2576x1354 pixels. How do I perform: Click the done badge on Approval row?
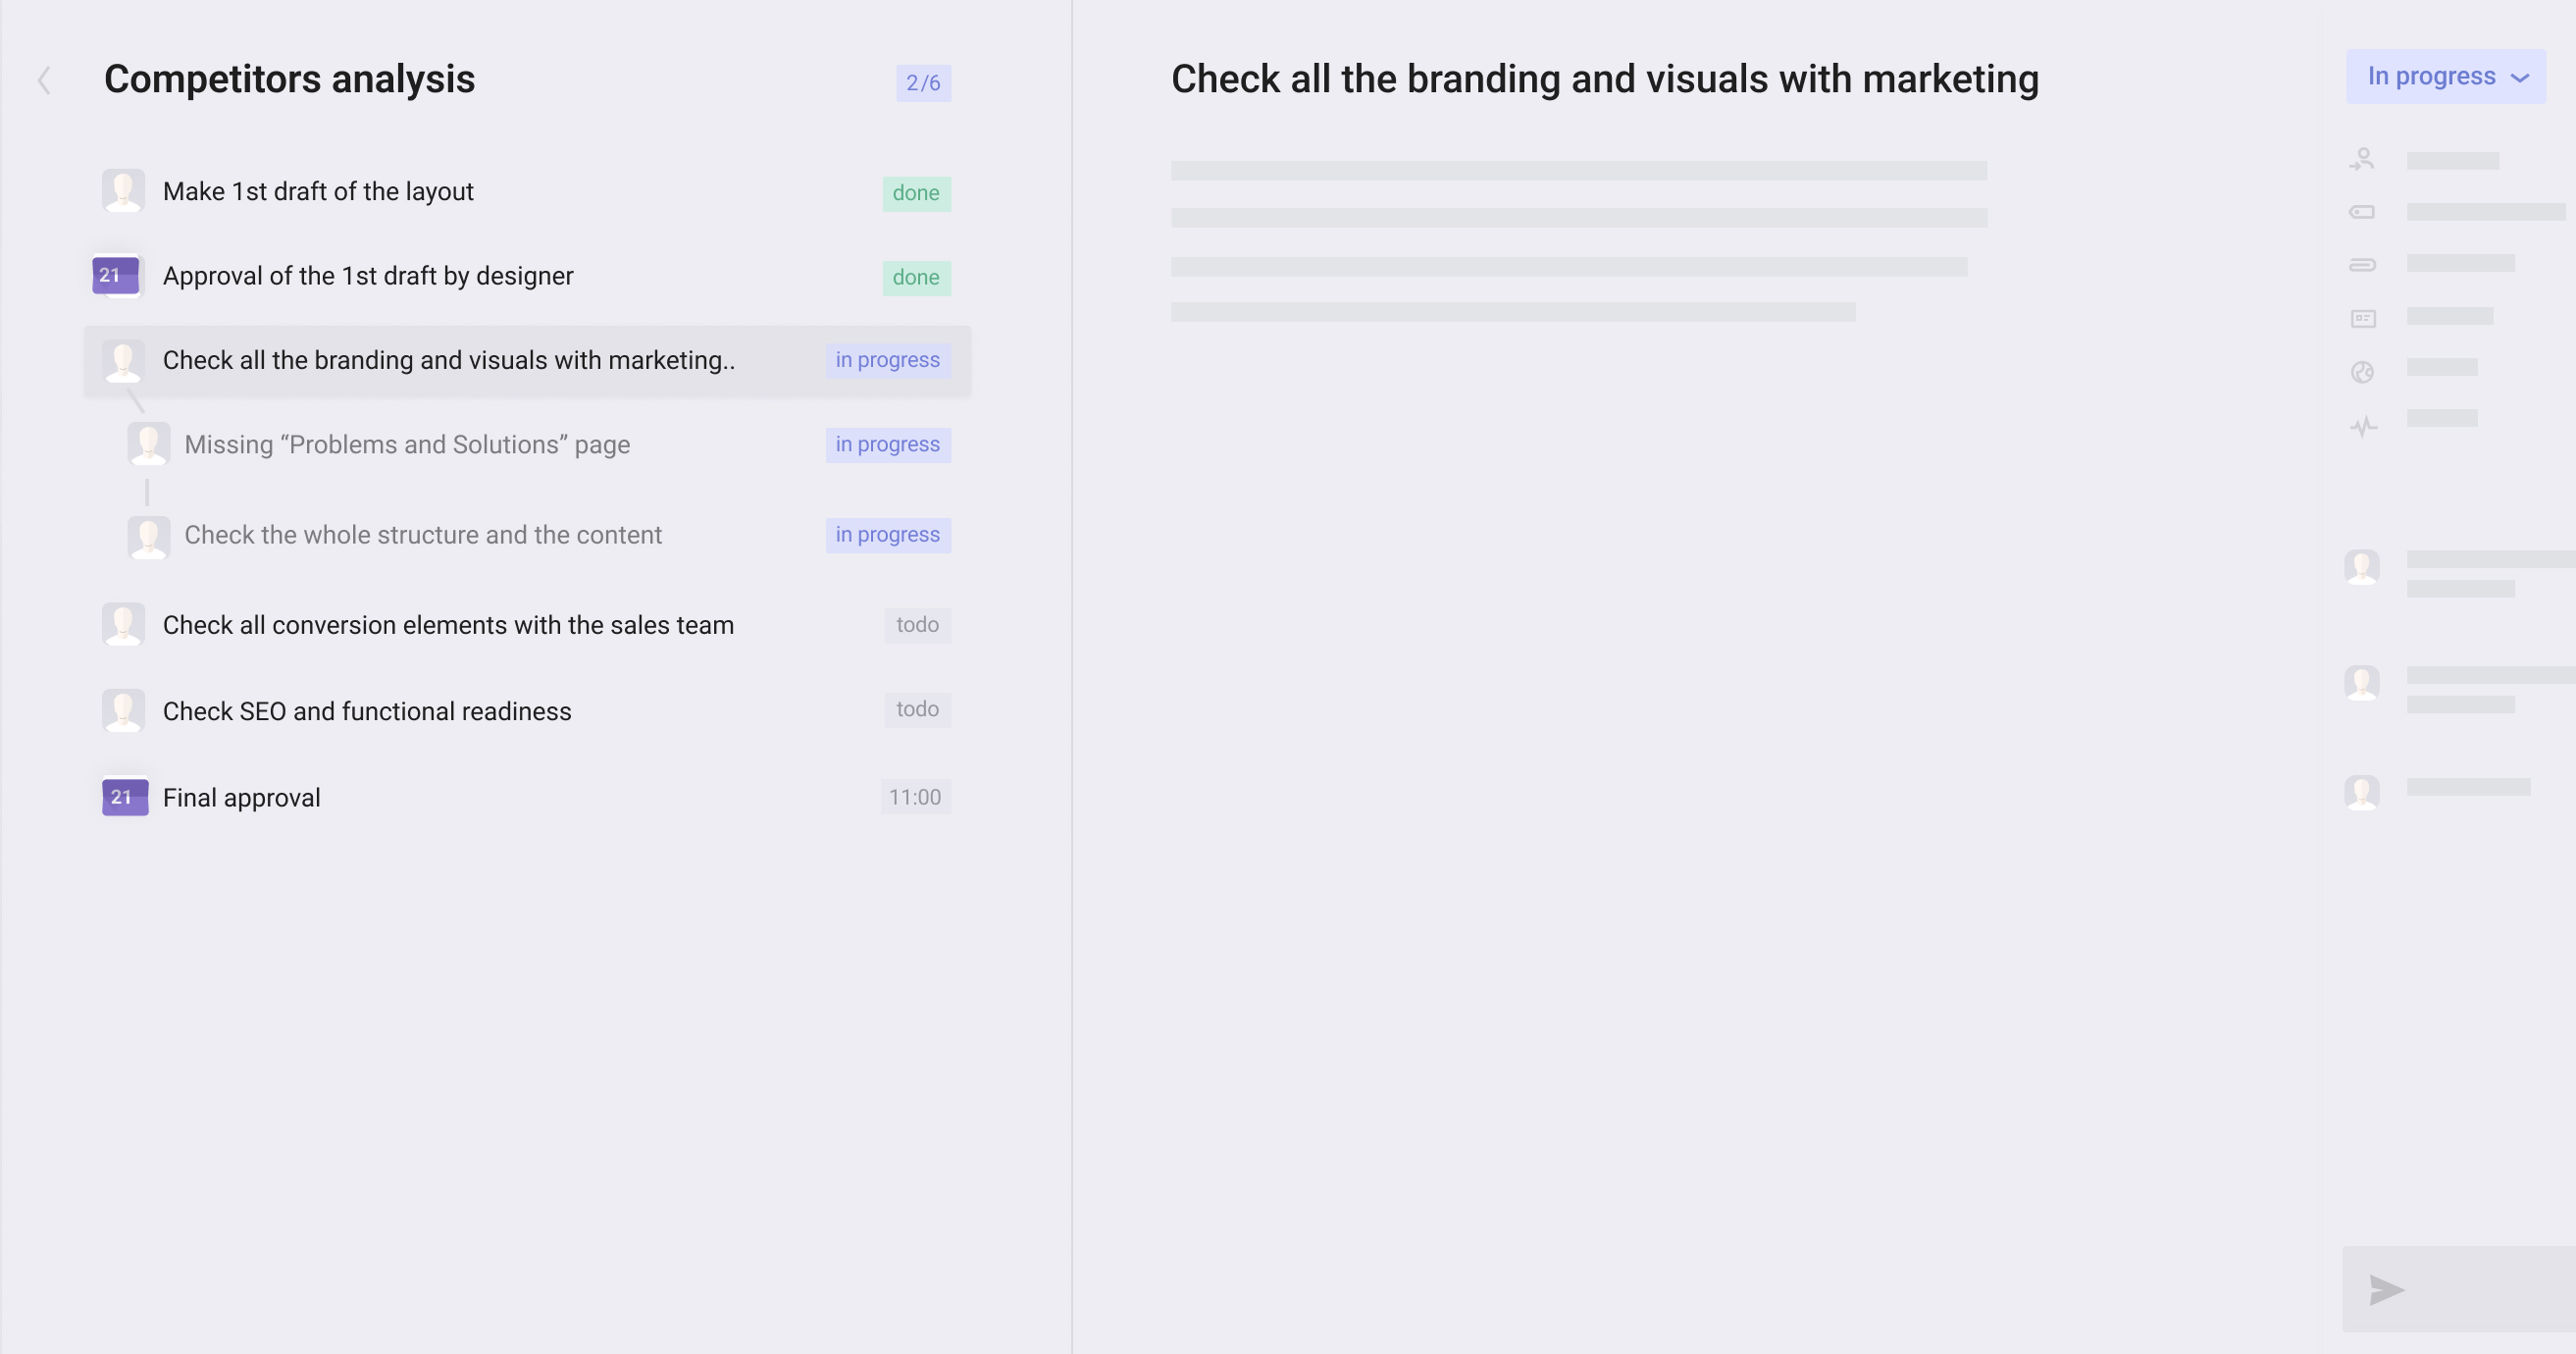click(x=916, y=277)
